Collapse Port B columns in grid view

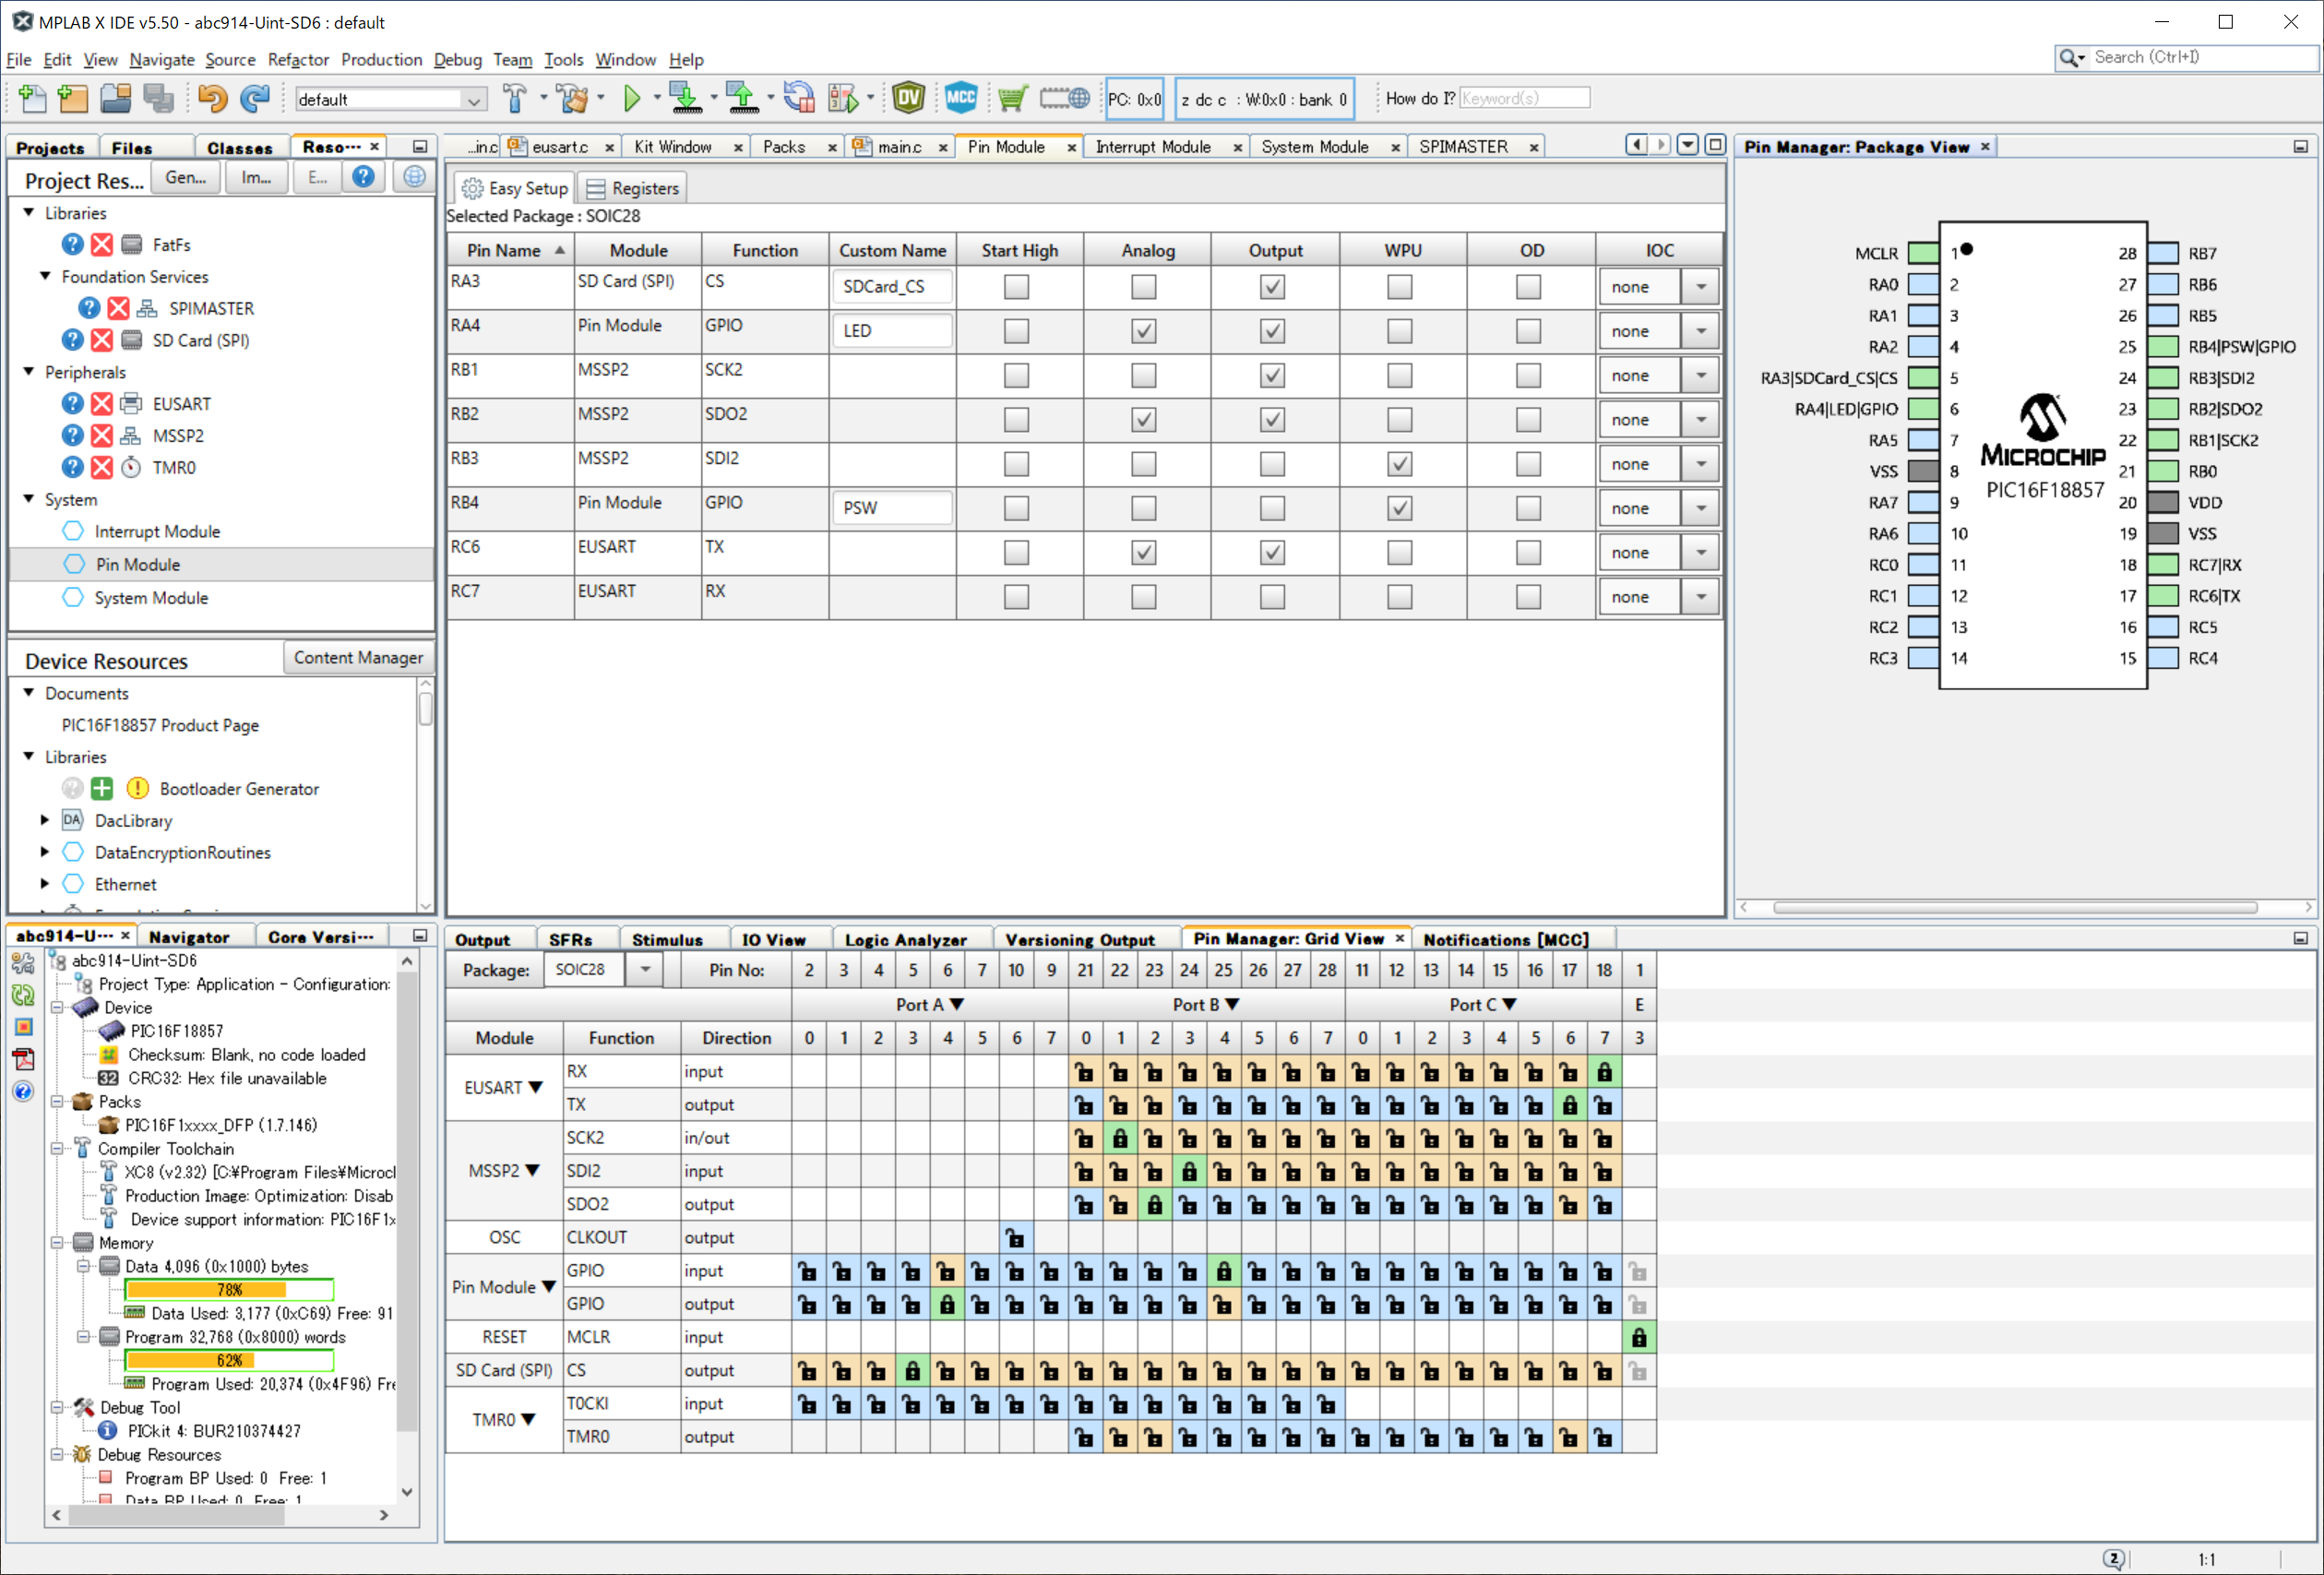click(1232, 1004)
